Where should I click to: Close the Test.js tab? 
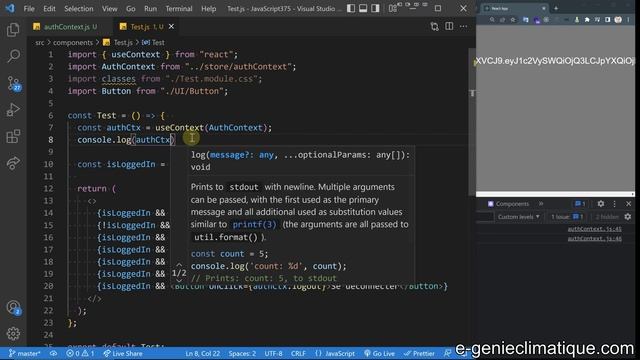tap(171, 27)
